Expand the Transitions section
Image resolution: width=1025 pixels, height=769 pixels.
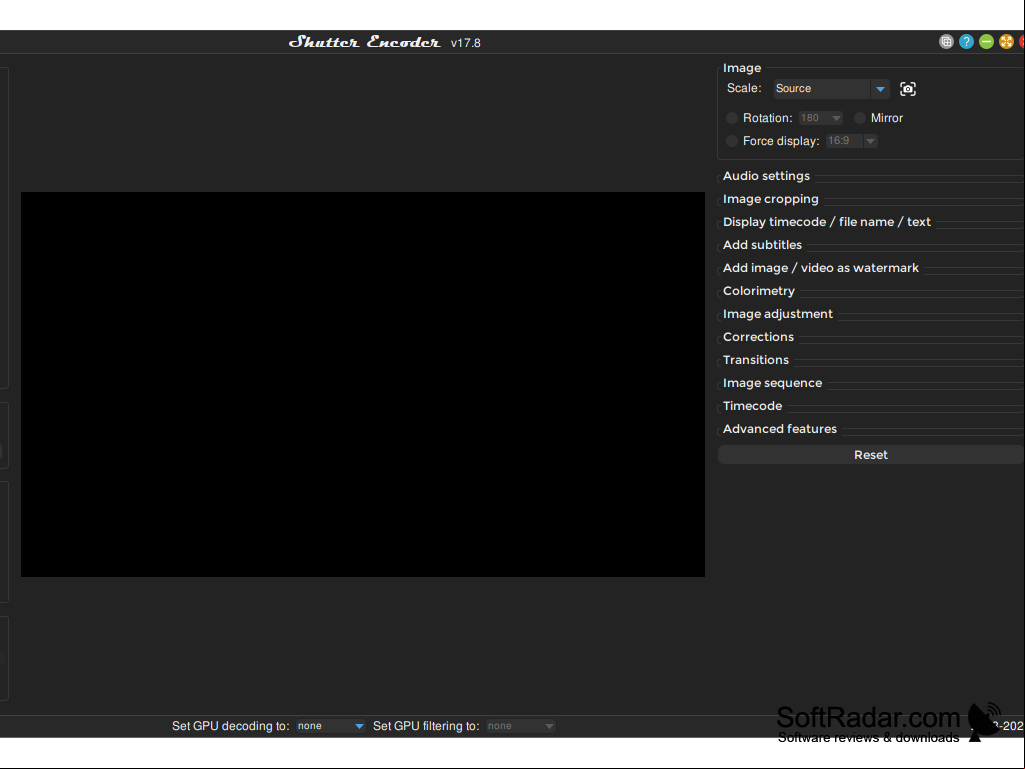pyautogui.click(x=756, y=360)
